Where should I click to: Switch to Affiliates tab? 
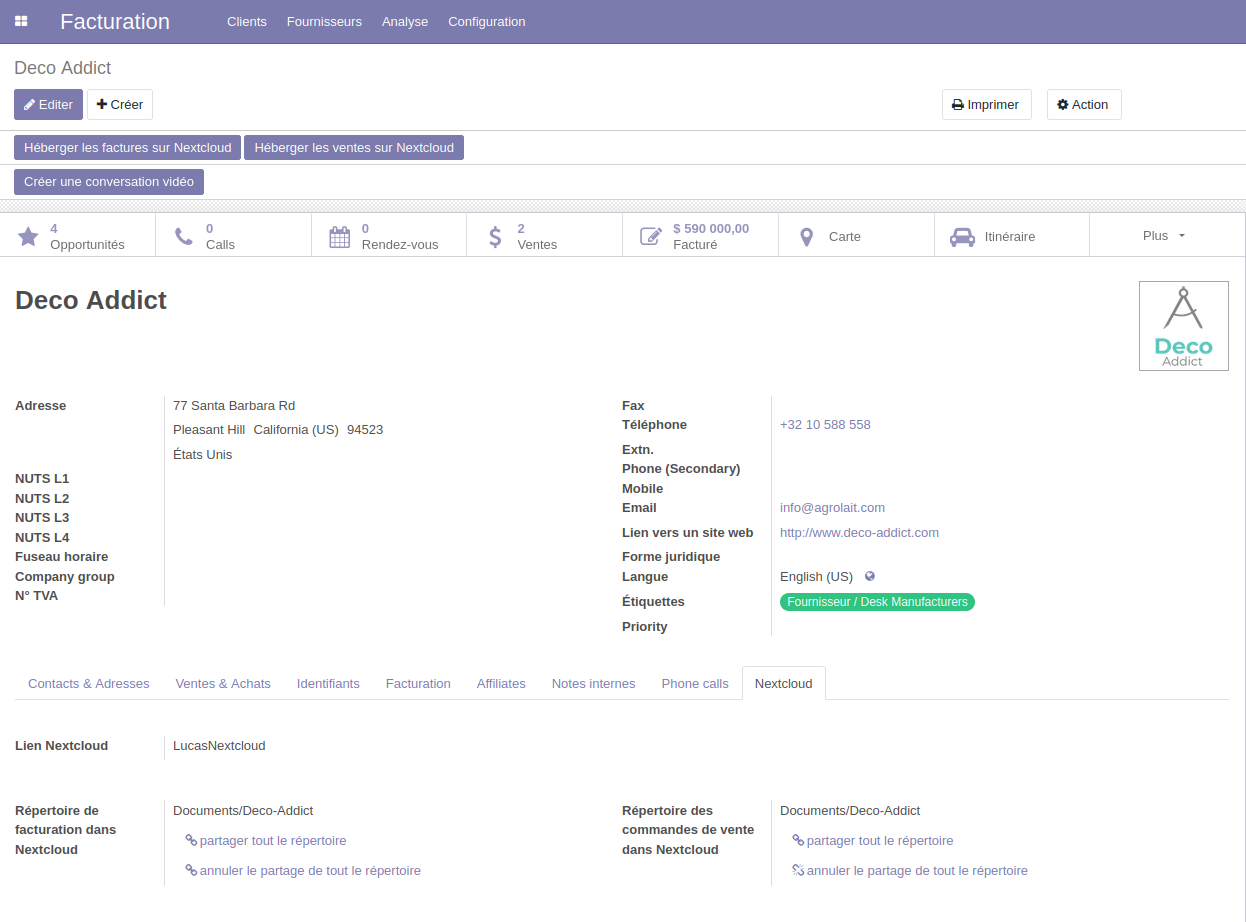[x=501, y=684]
